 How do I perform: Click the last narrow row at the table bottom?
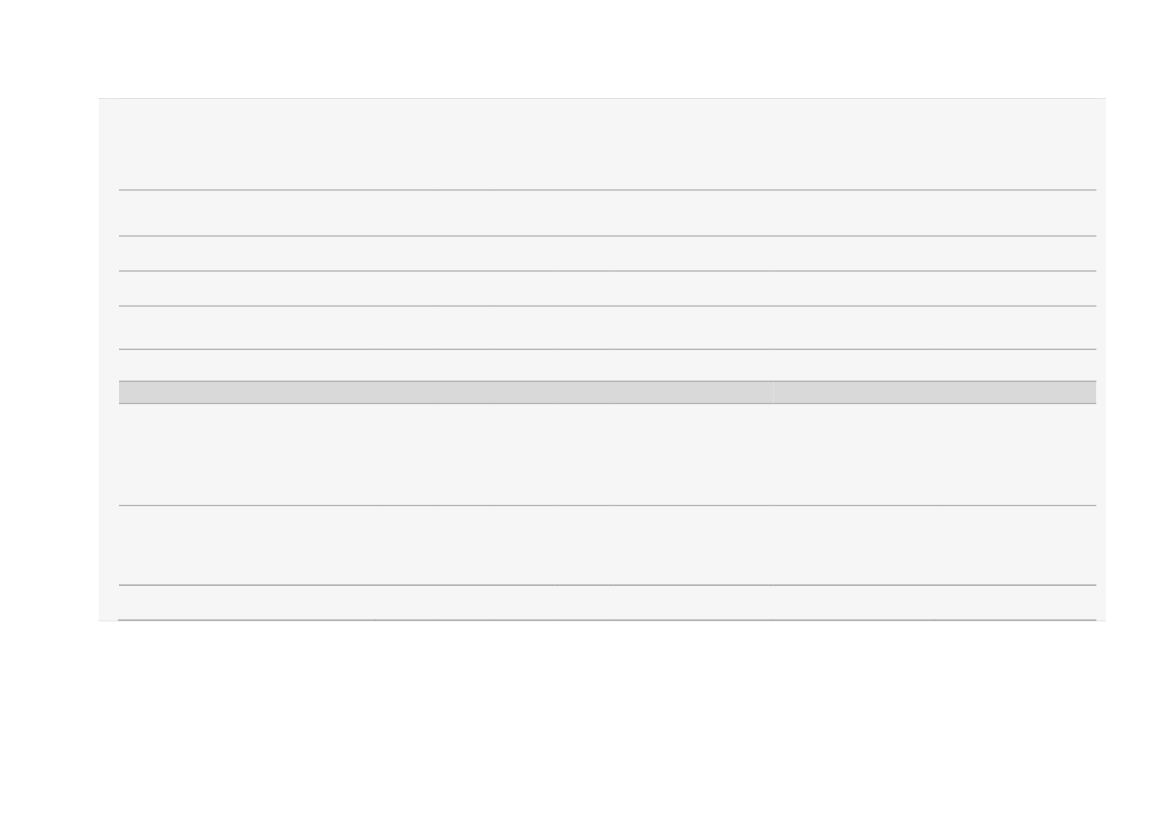(607, 603)
